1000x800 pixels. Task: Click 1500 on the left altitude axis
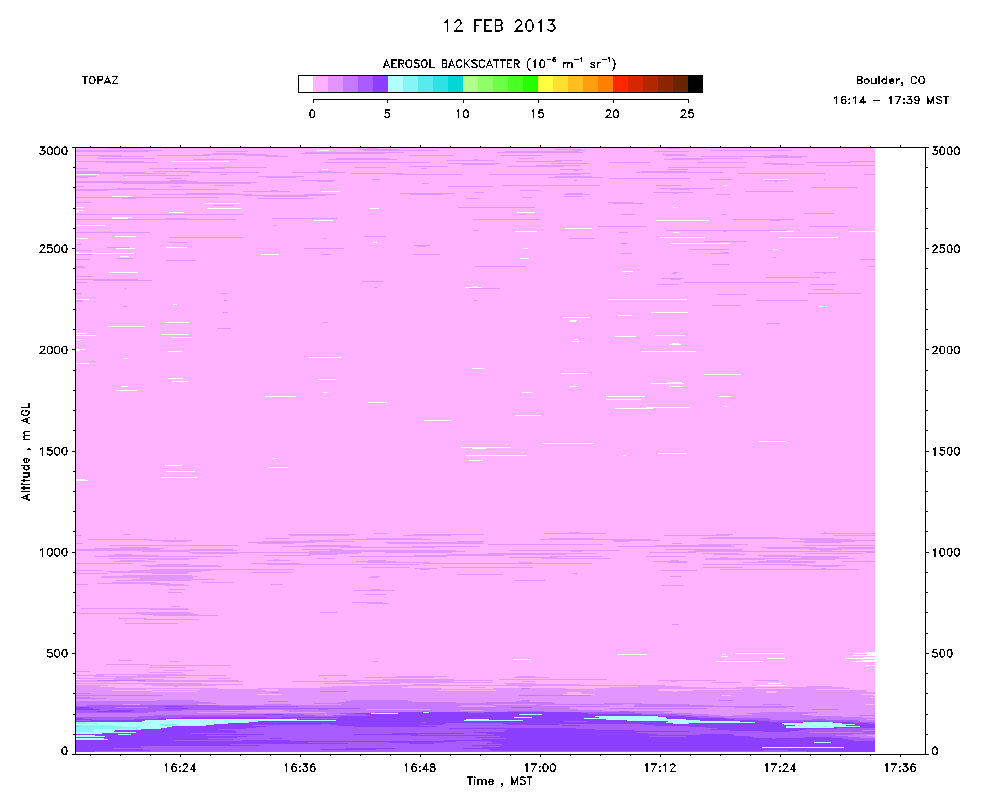pyautogui.click(x=54, y=452)
